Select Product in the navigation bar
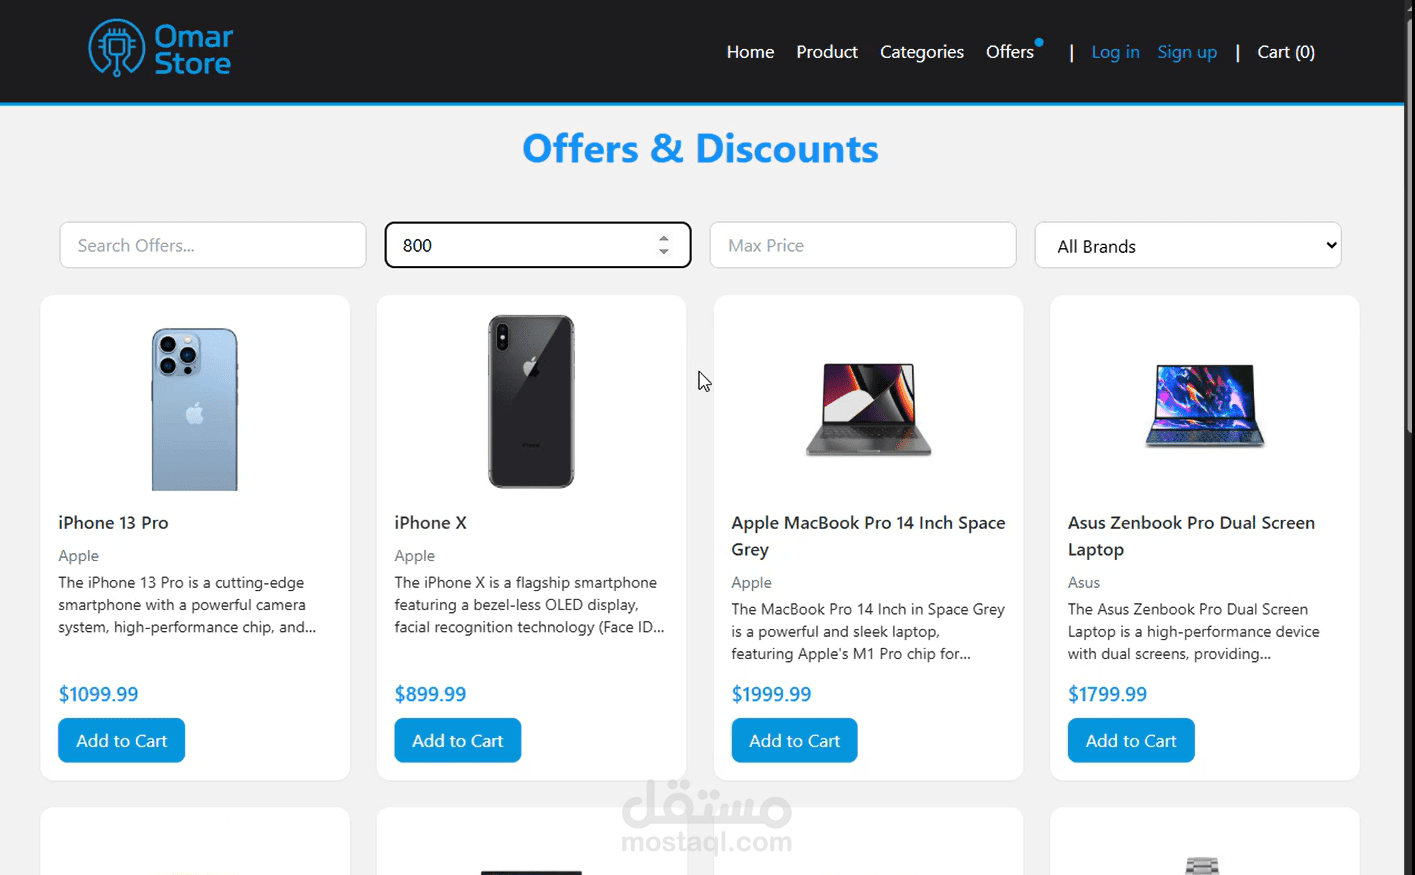The image size is (1415, 875). [827, 51]
